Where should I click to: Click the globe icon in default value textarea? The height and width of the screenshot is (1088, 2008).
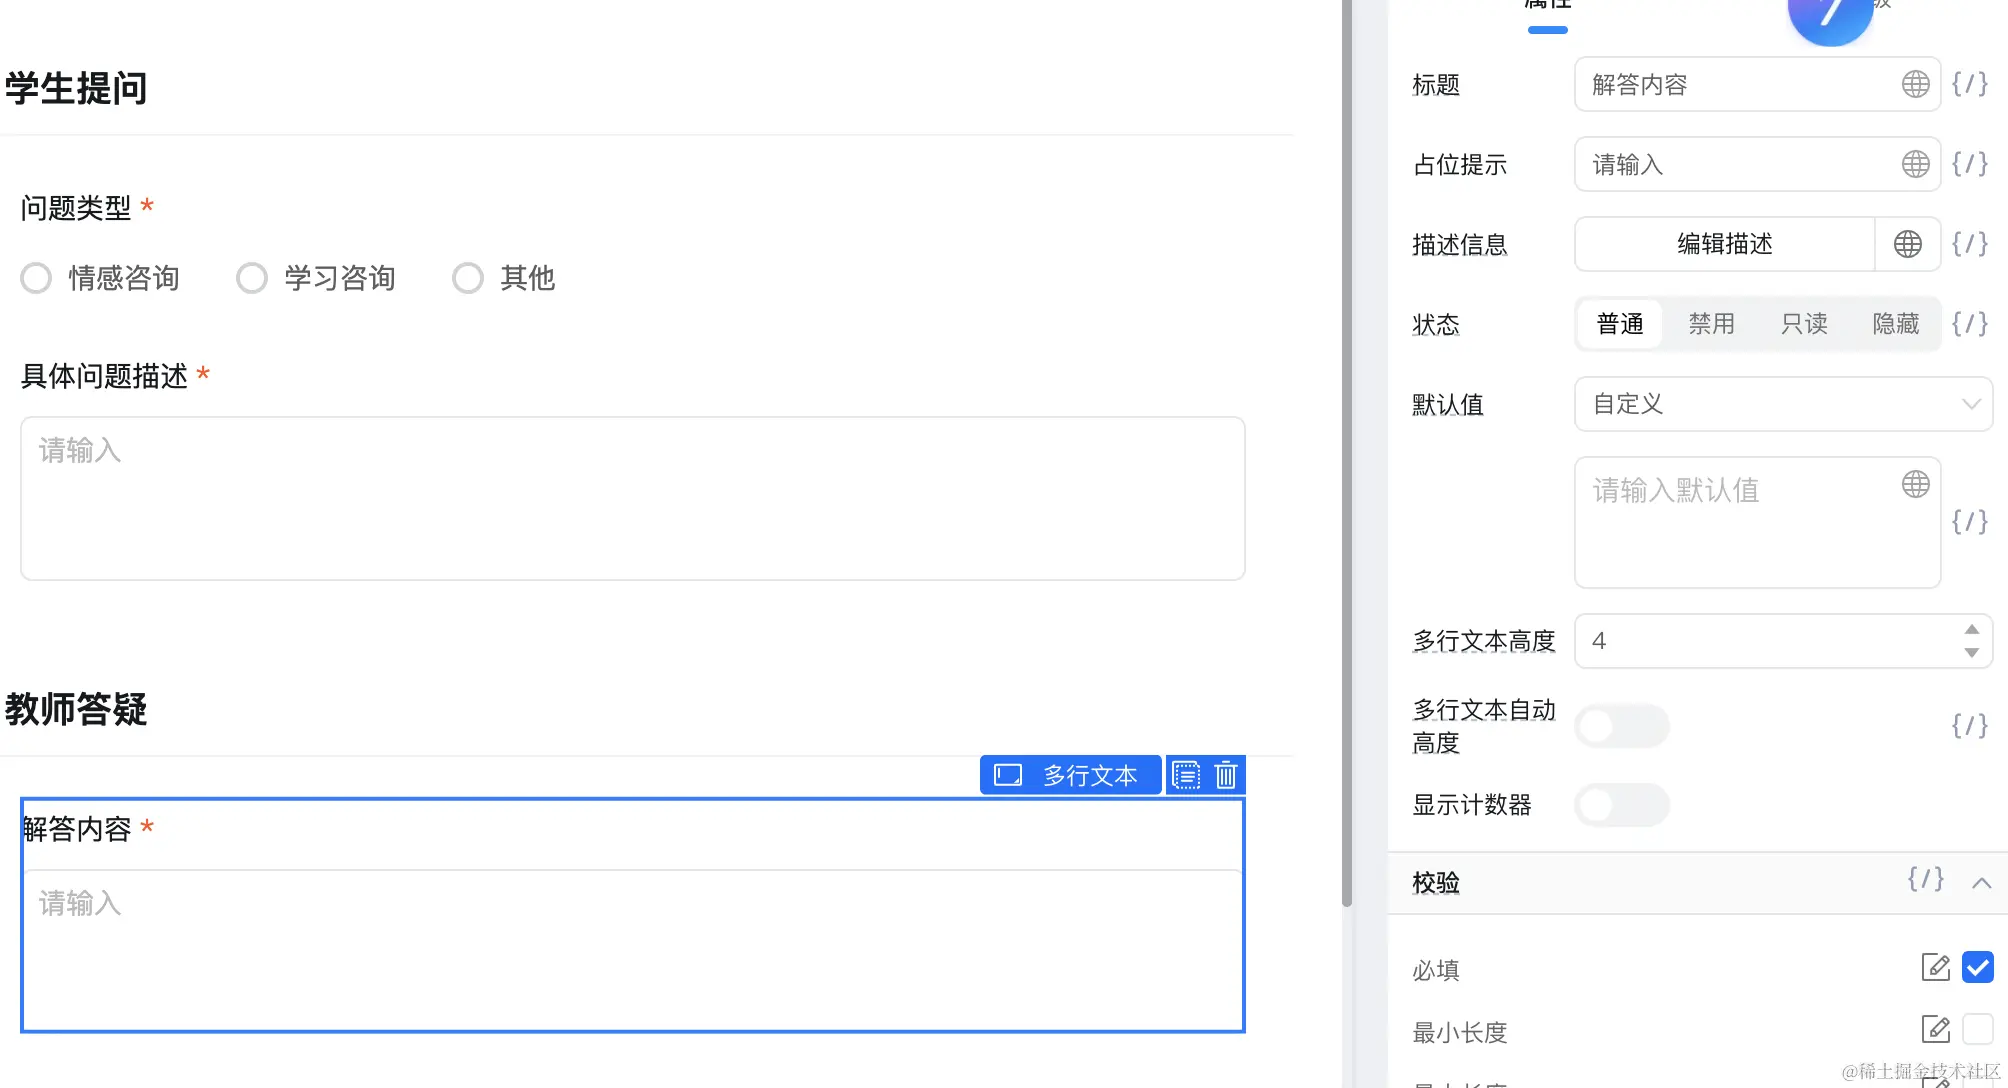tap(1915, 485)
